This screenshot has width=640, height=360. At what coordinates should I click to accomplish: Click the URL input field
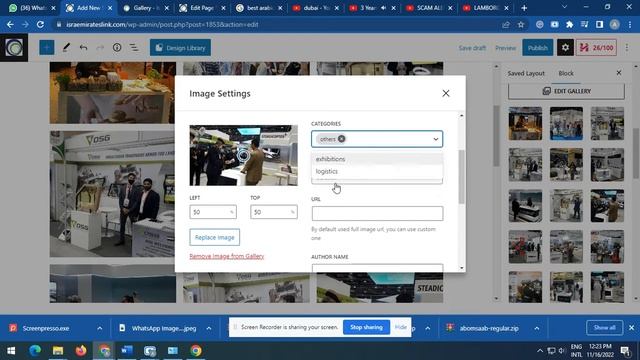pos(377,213)
